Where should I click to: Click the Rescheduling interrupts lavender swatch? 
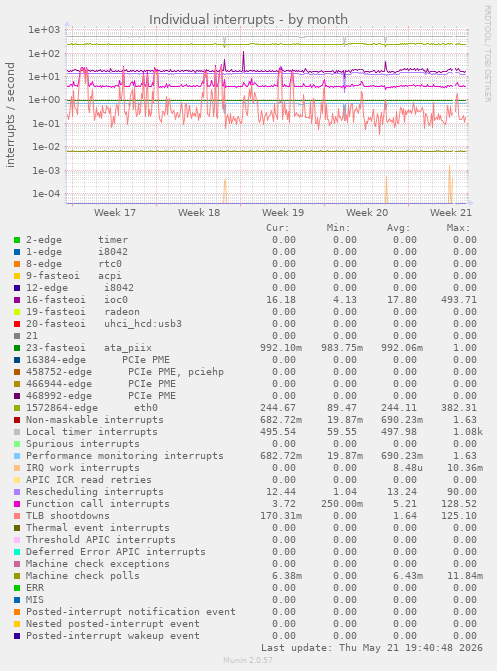click(x=17, y=492)
